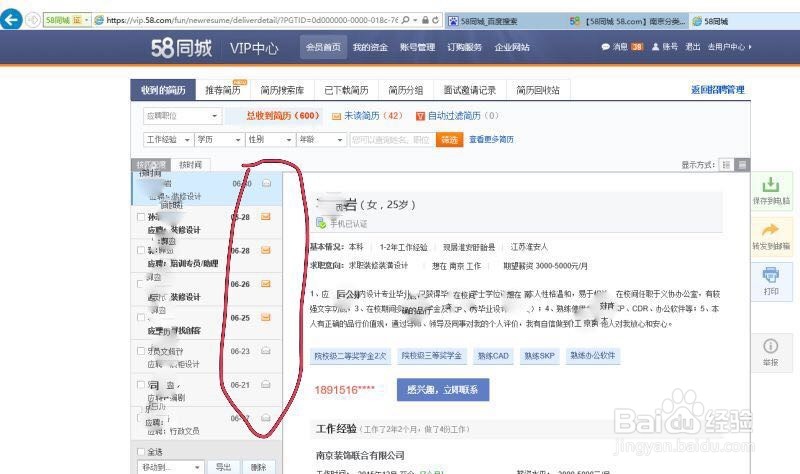Go back with the browser back arrow
800x474 pixels.
tap(11, 20)
